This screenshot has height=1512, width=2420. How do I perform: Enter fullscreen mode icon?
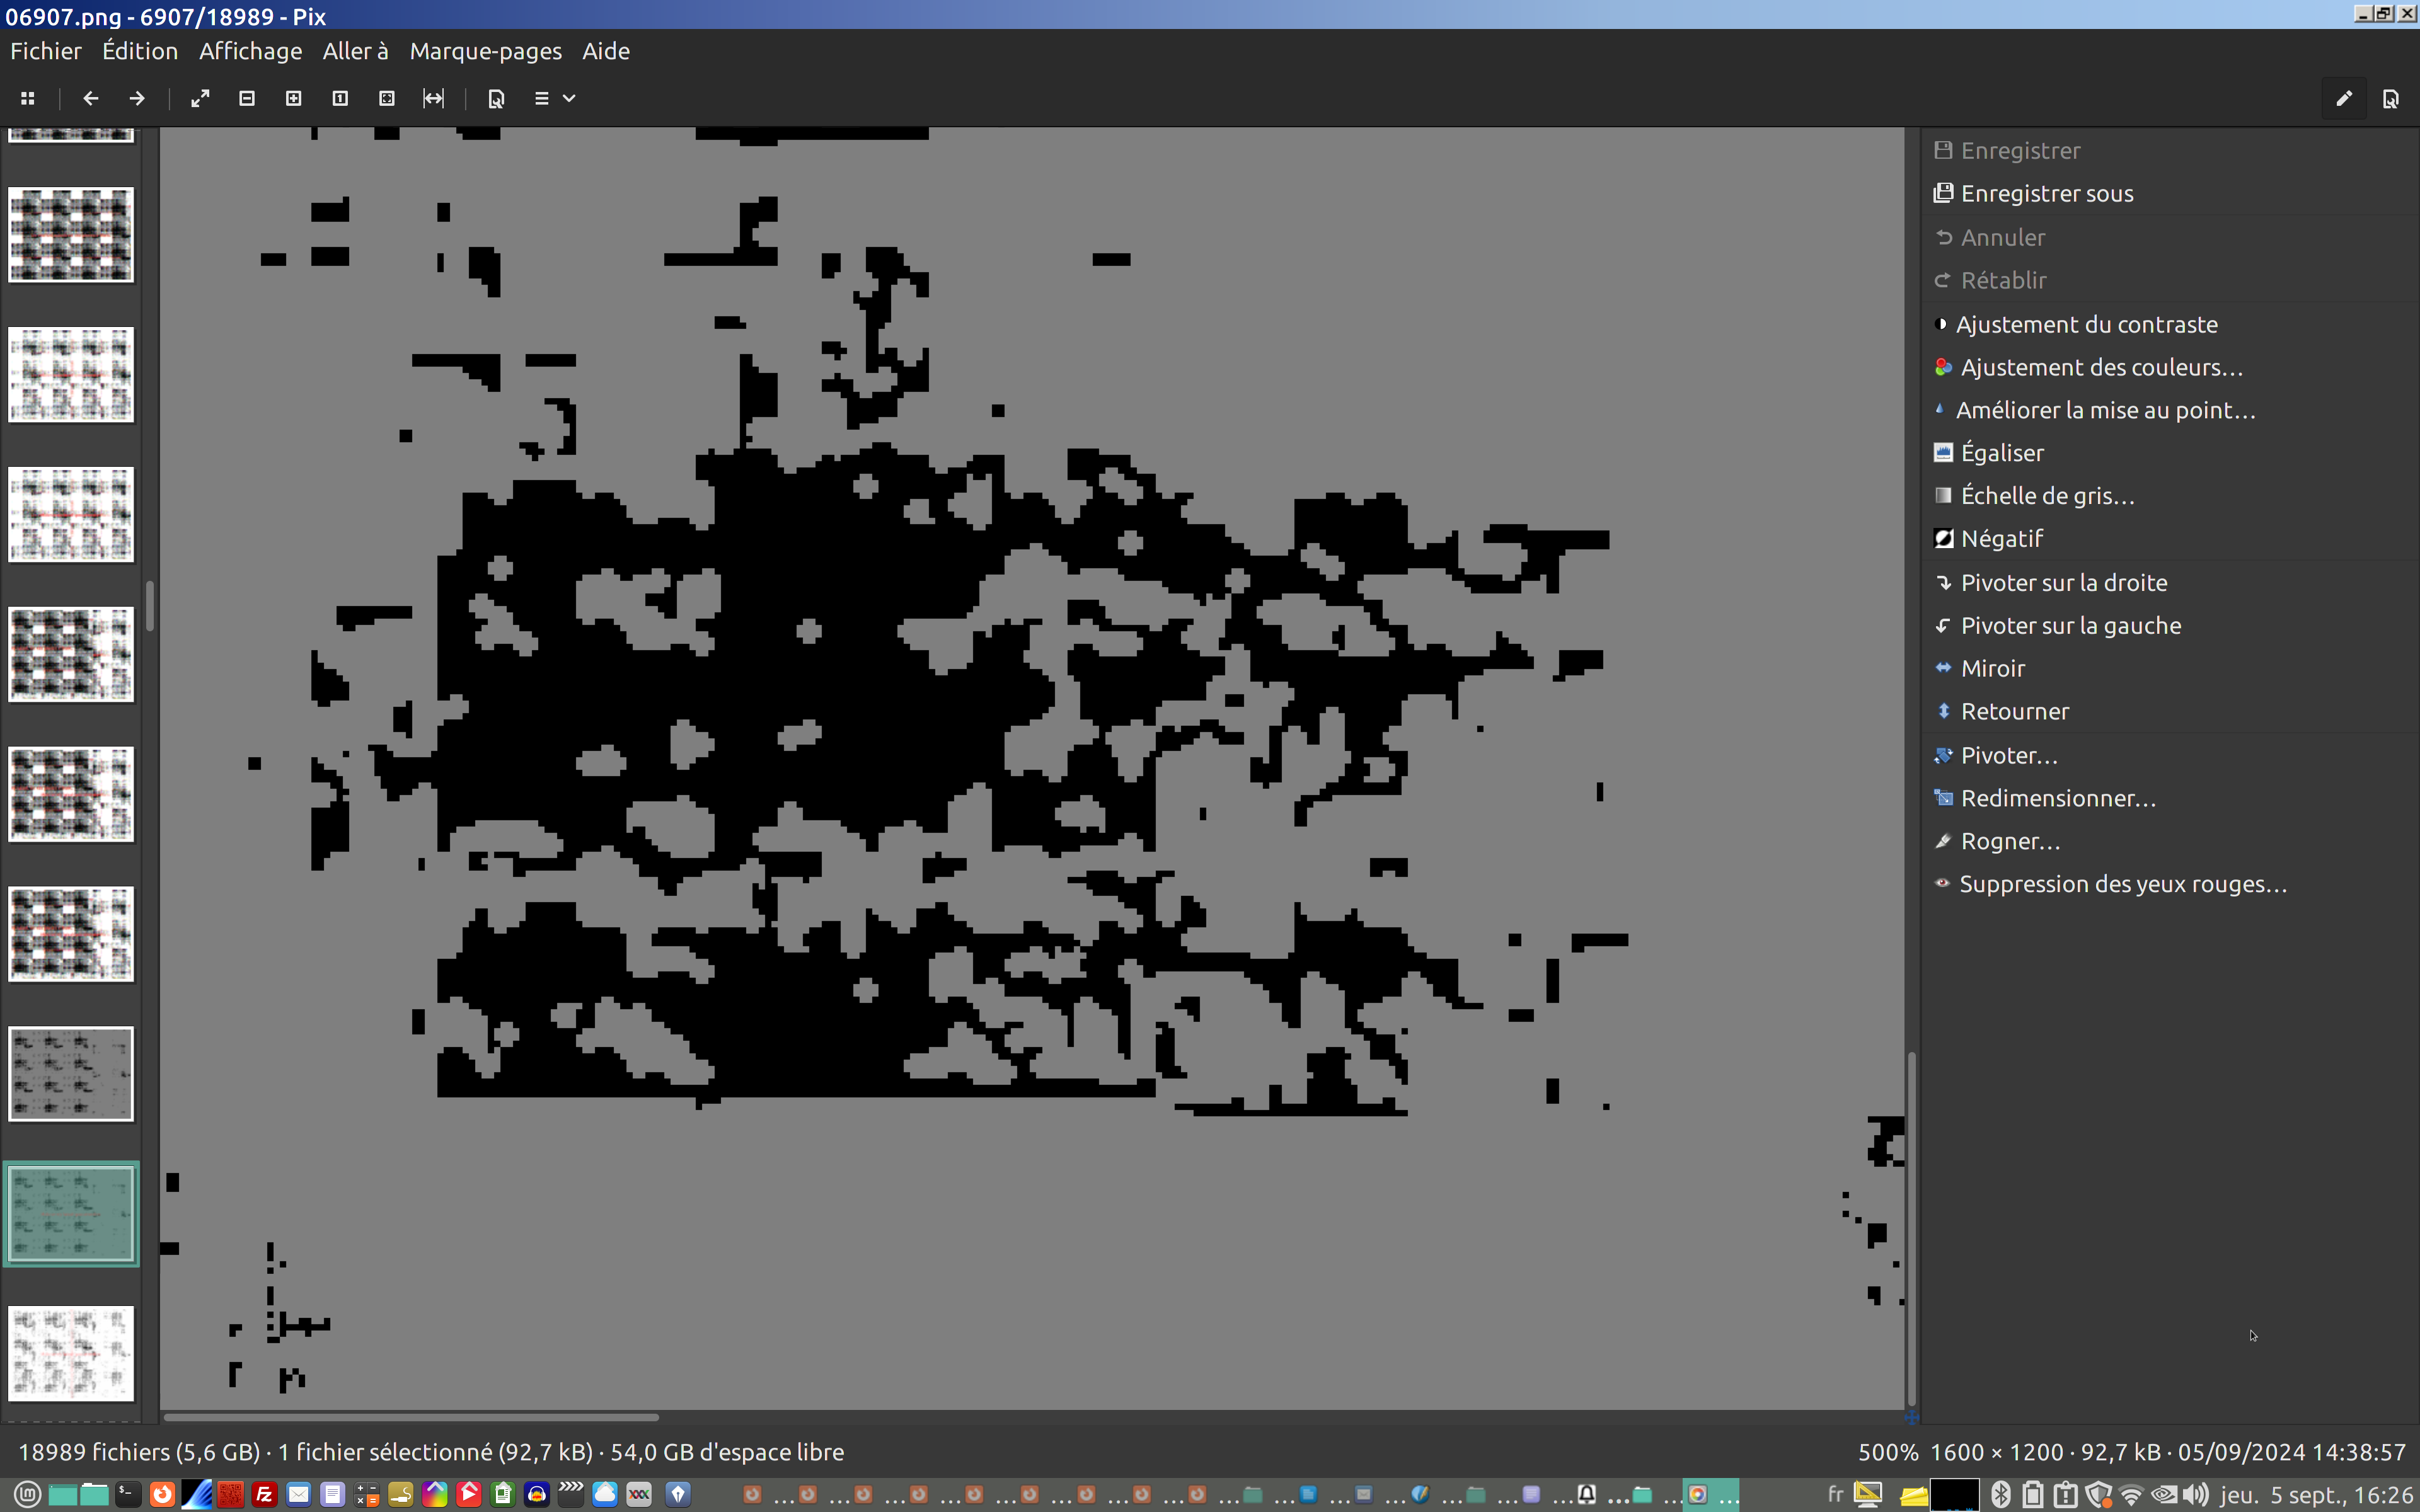coord(200,98)
